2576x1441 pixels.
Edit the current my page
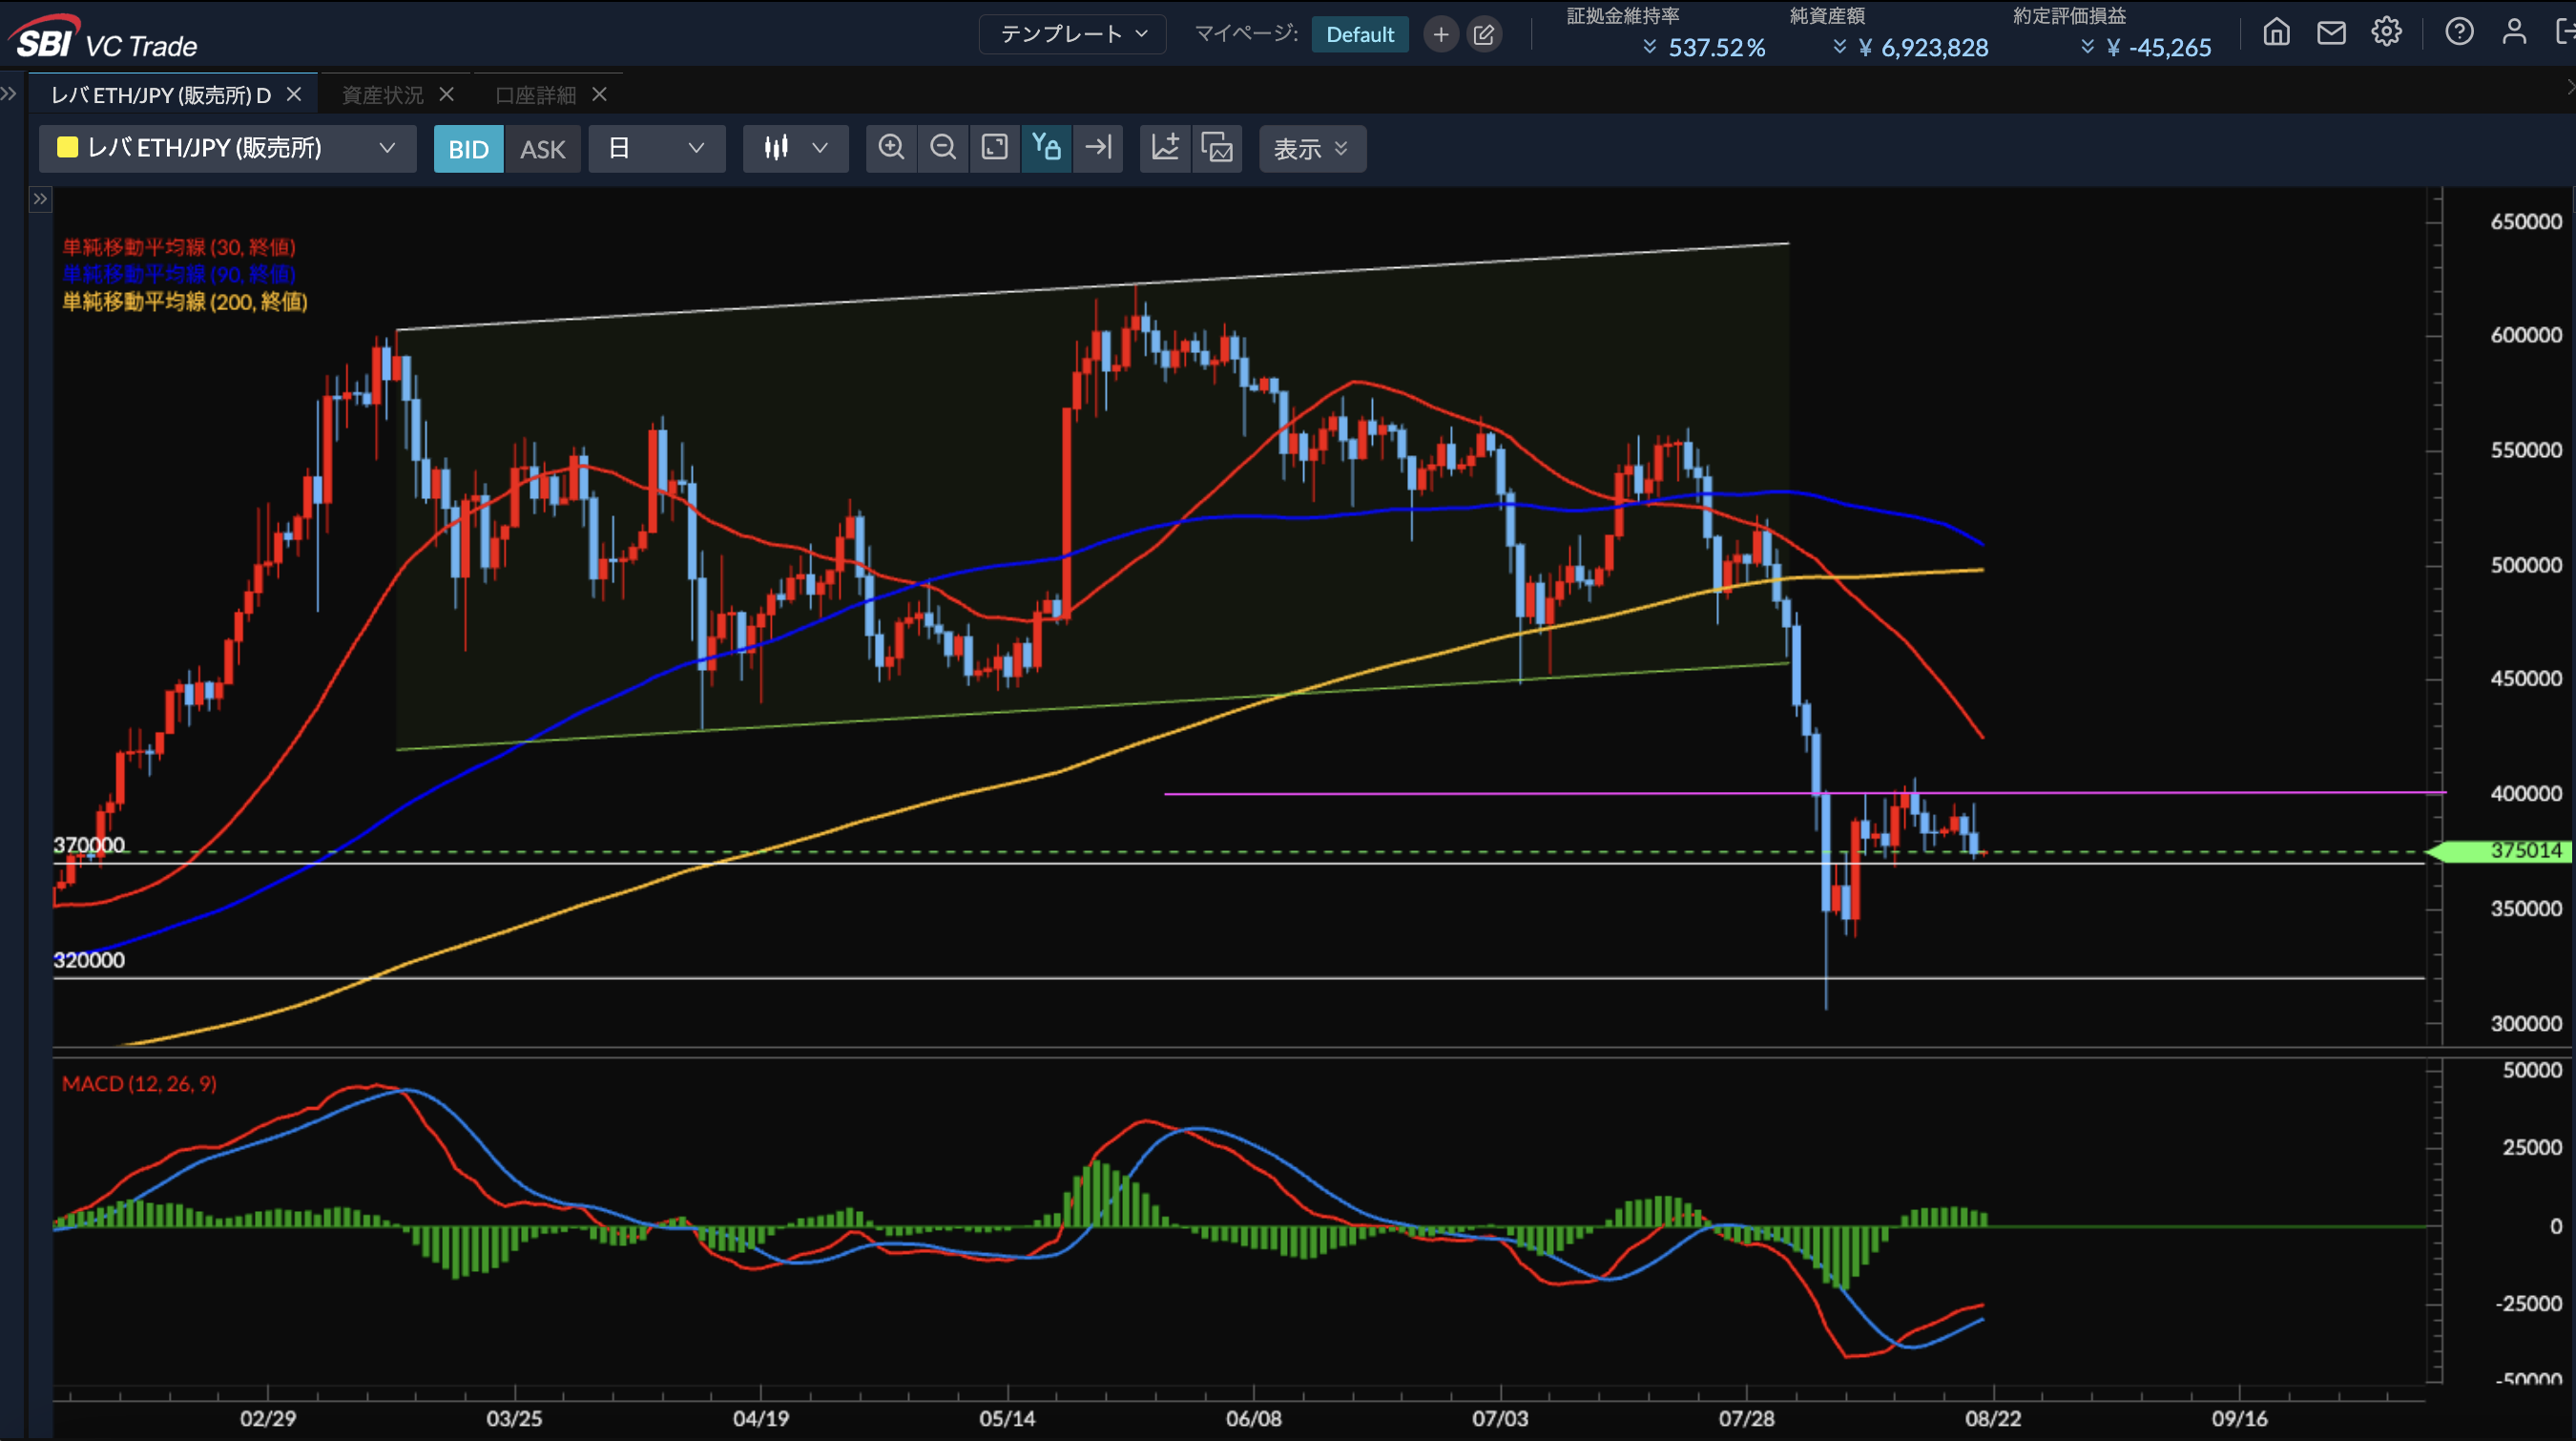[1484, 34]
